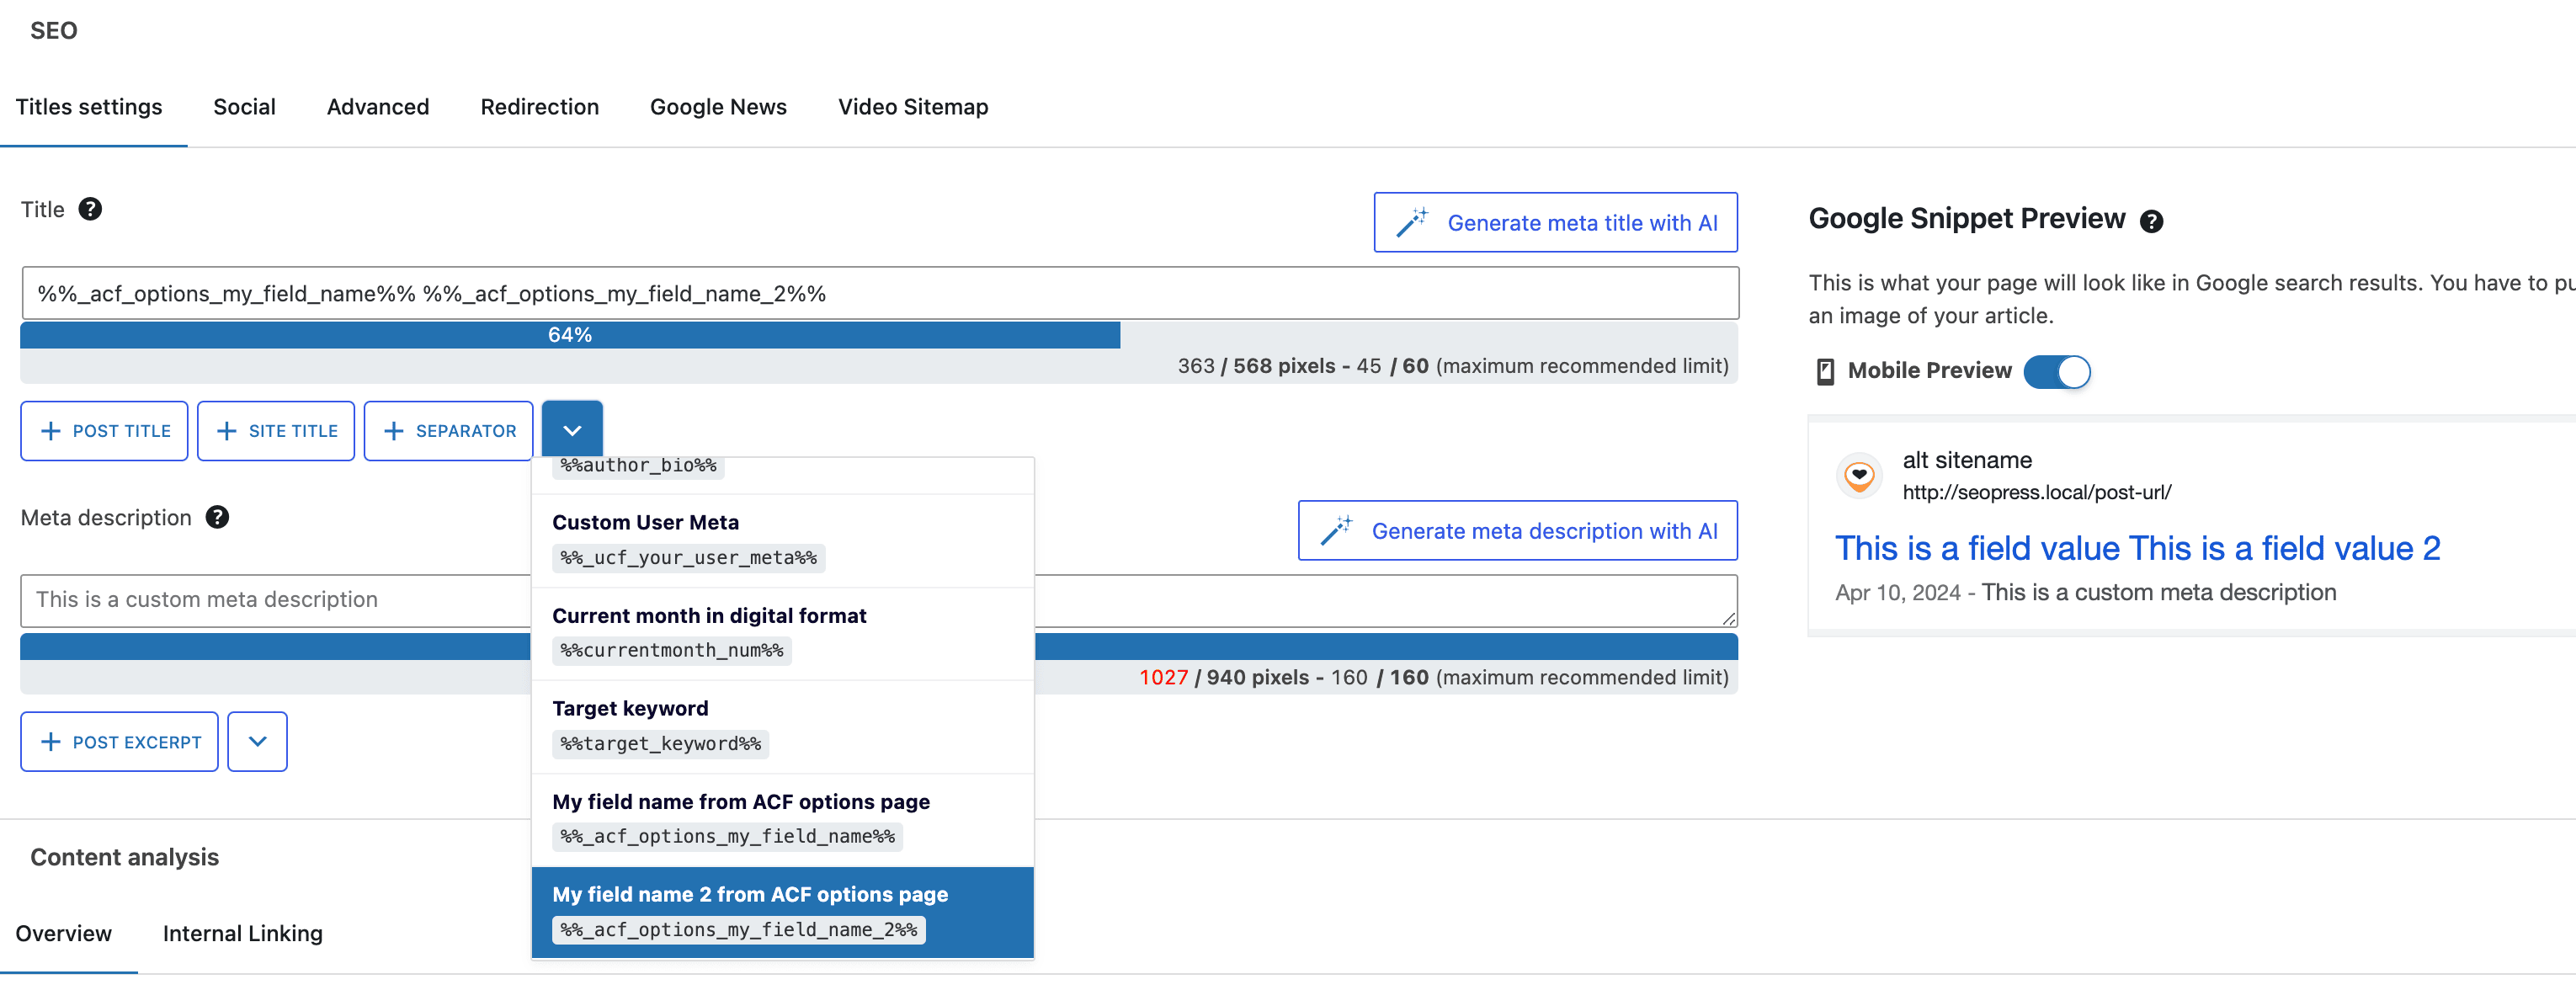Viewport: 2576px width, 990px height.
Task: Click the red '1027' pixel count
Action: coord(1163,677)
